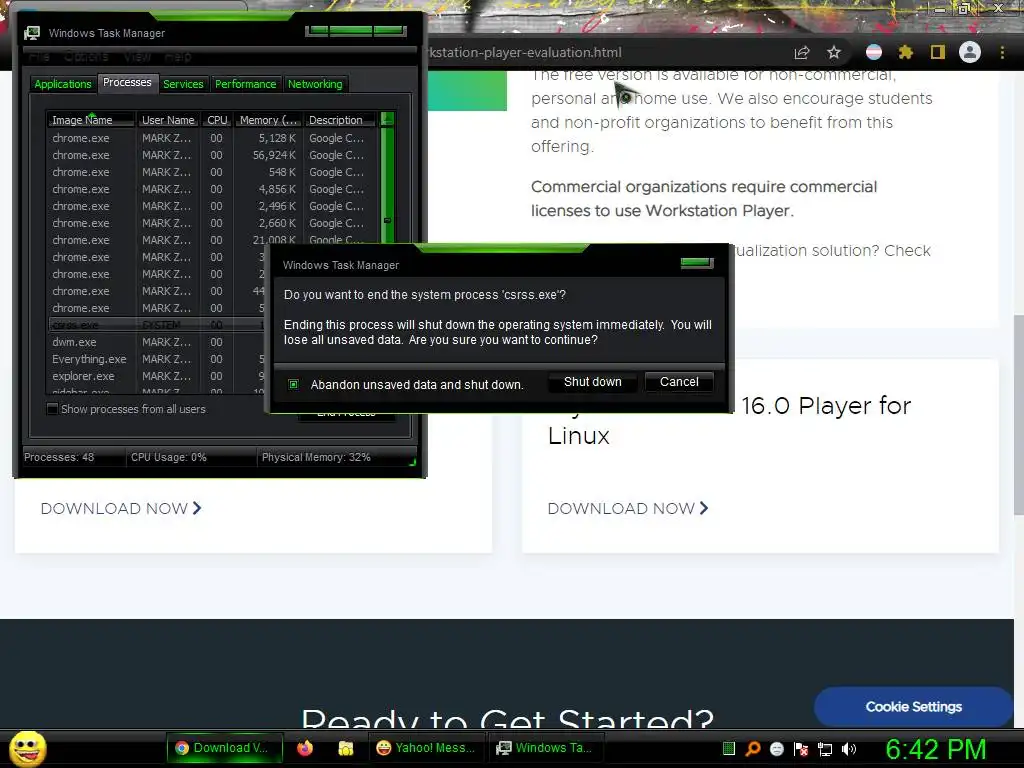Open the Services tab
The width and height of the screenshot is (1024, 768).
point(183,84)
